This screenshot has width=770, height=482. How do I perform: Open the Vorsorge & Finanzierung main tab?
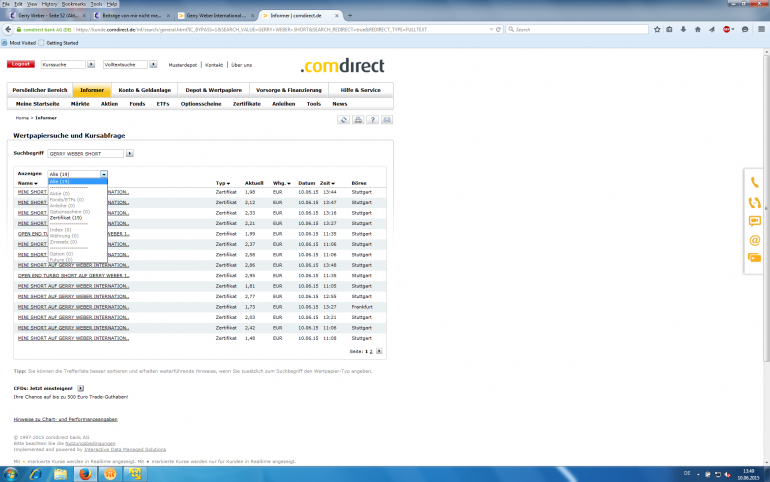289,90
